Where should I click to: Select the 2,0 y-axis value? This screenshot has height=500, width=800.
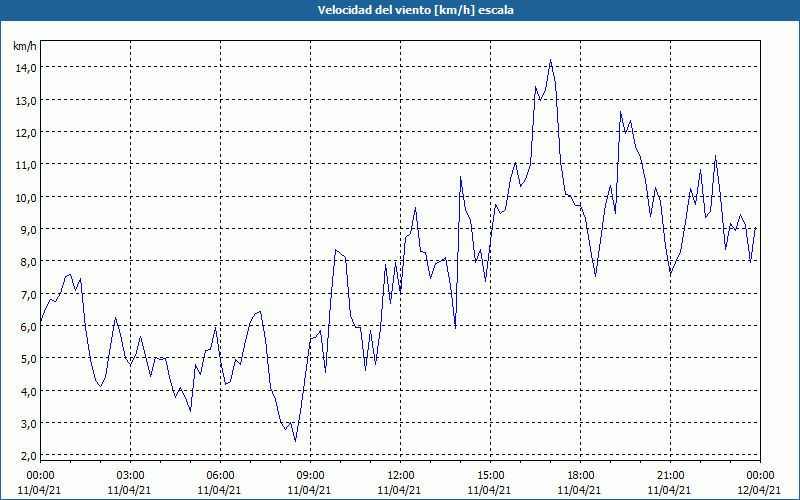28,455
